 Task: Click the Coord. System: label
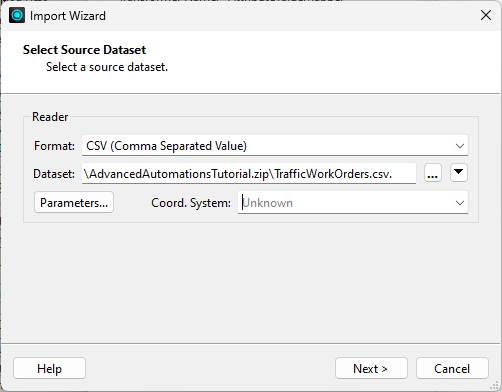coord(191,203)
